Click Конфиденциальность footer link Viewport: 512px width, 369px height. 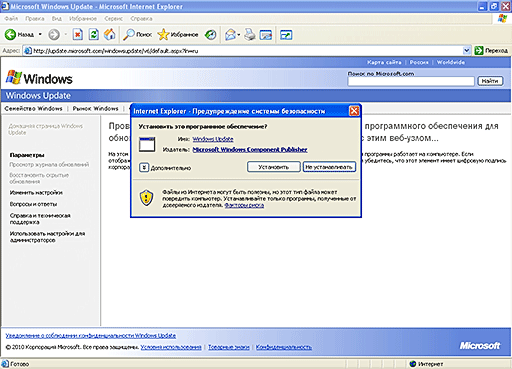pyautogui.click(x=284, y=347)
